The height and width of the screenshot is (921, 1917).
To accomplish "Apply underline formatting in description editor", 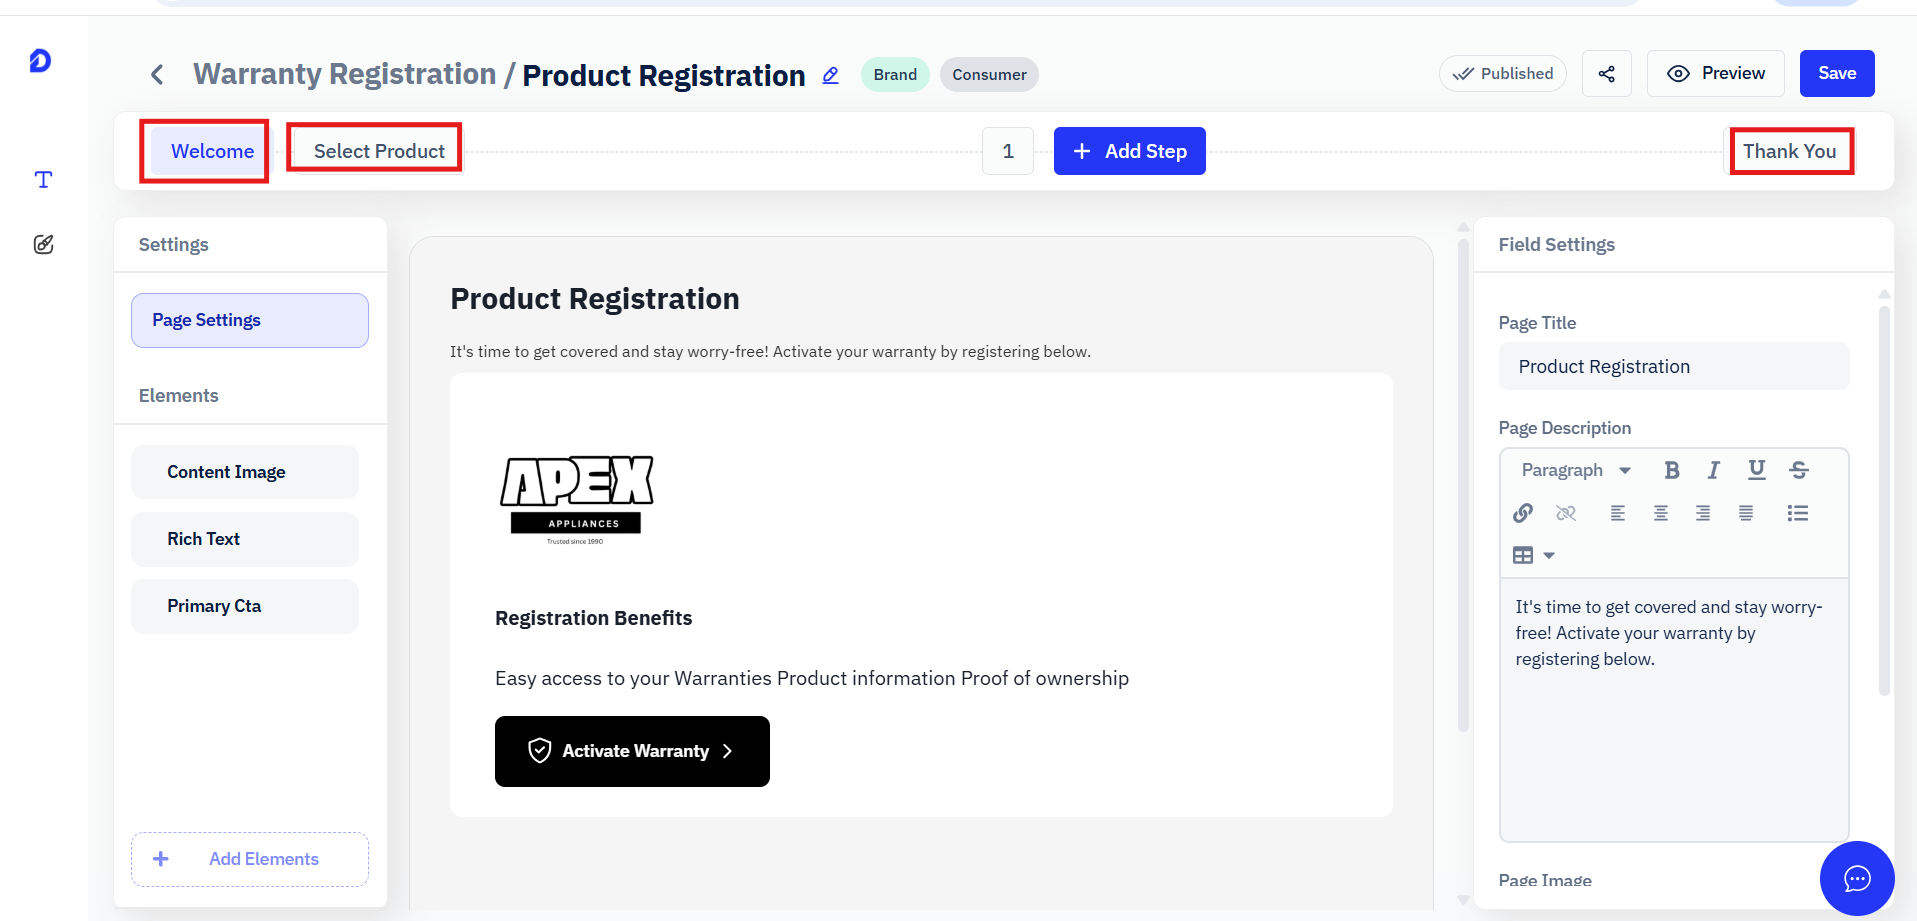I will tap(1756, 470).
